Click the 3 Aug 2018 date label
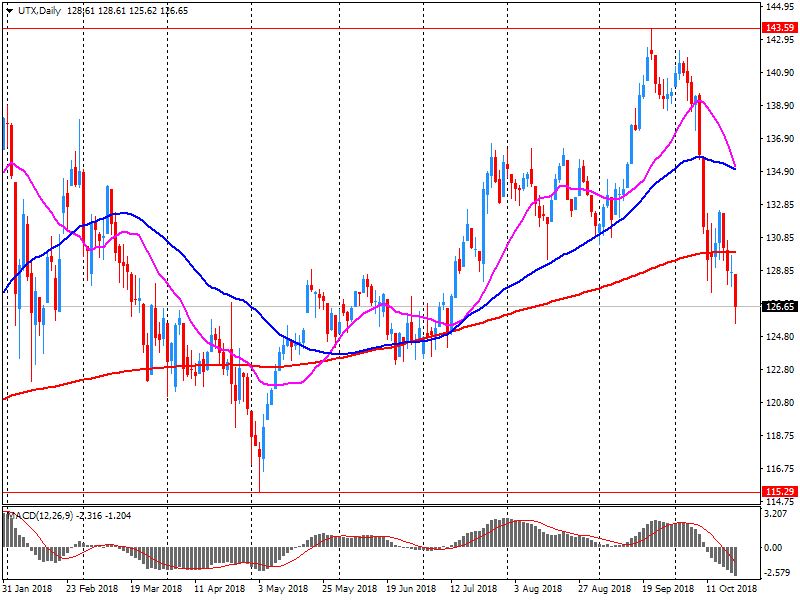Screen dimensions: 800x600 point(538,588)
